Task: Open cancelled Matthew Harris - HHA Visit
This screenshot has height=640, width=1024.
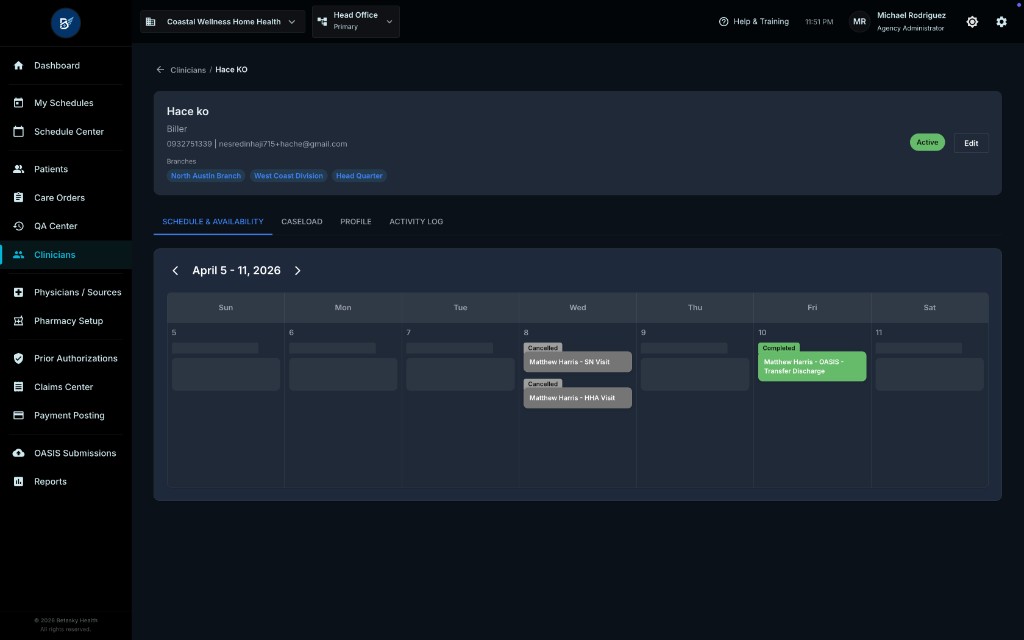Action: click(577, 398)
